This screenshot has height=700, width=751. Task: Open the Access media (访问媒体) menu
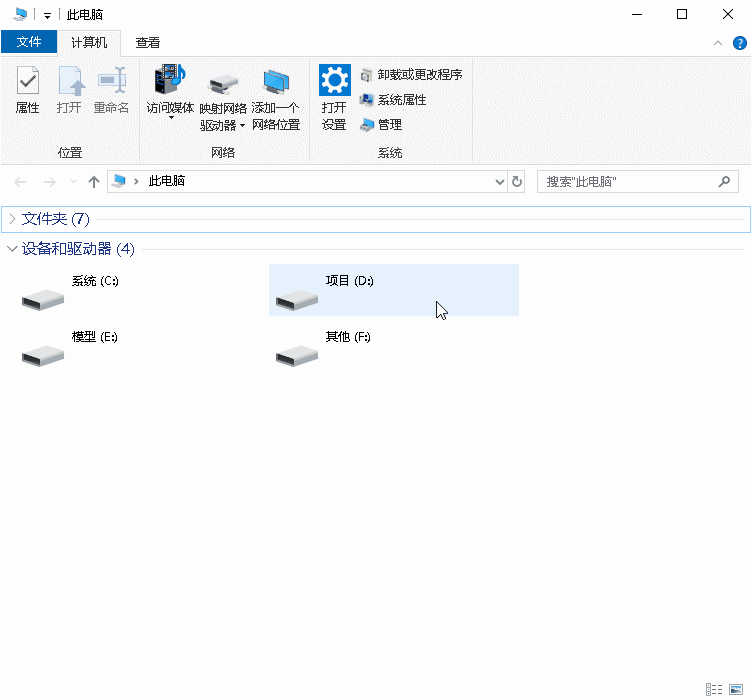[170, 92]
